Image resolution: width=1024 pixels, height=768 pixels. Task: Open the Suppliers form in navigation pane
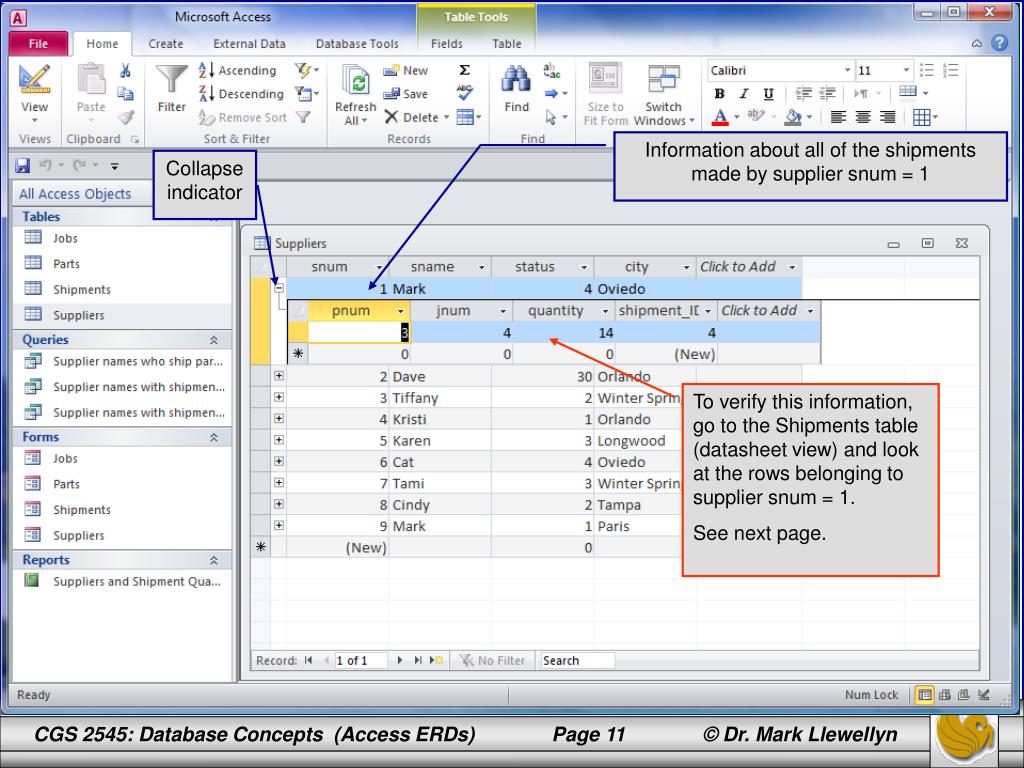[x=63, y=536]
